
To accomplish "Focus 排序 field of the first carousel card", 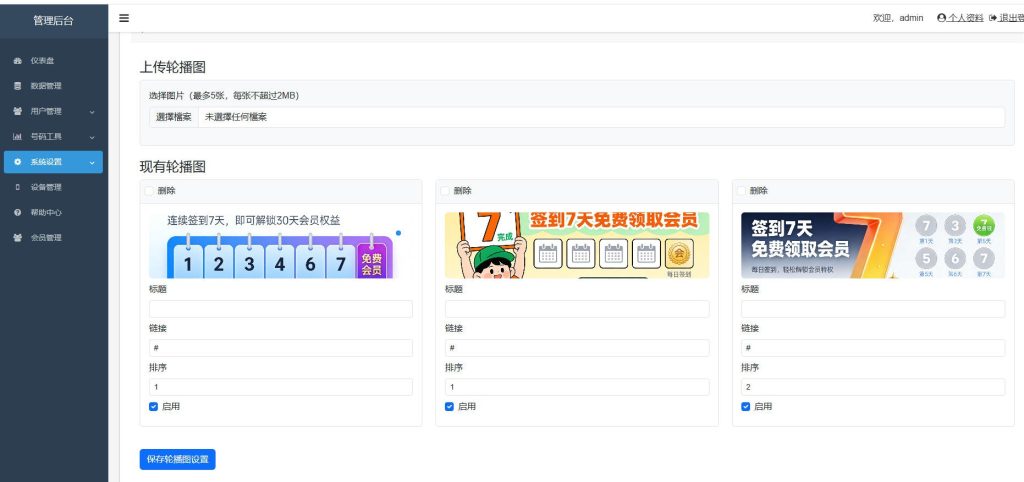I will 281,387.
